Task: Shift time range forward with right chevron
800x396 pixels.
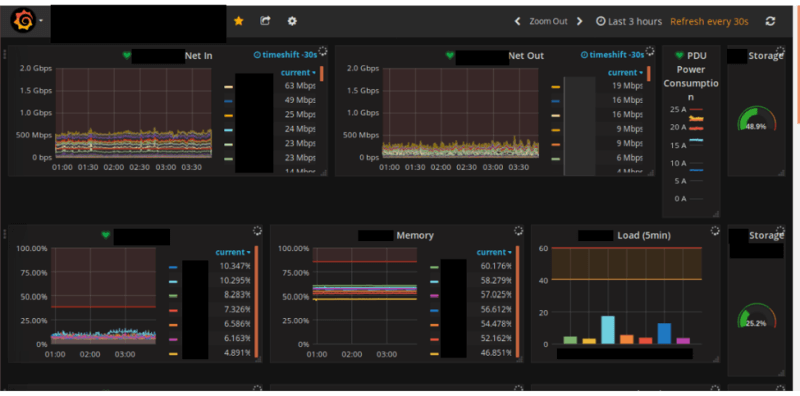Action: coord(580,21)
